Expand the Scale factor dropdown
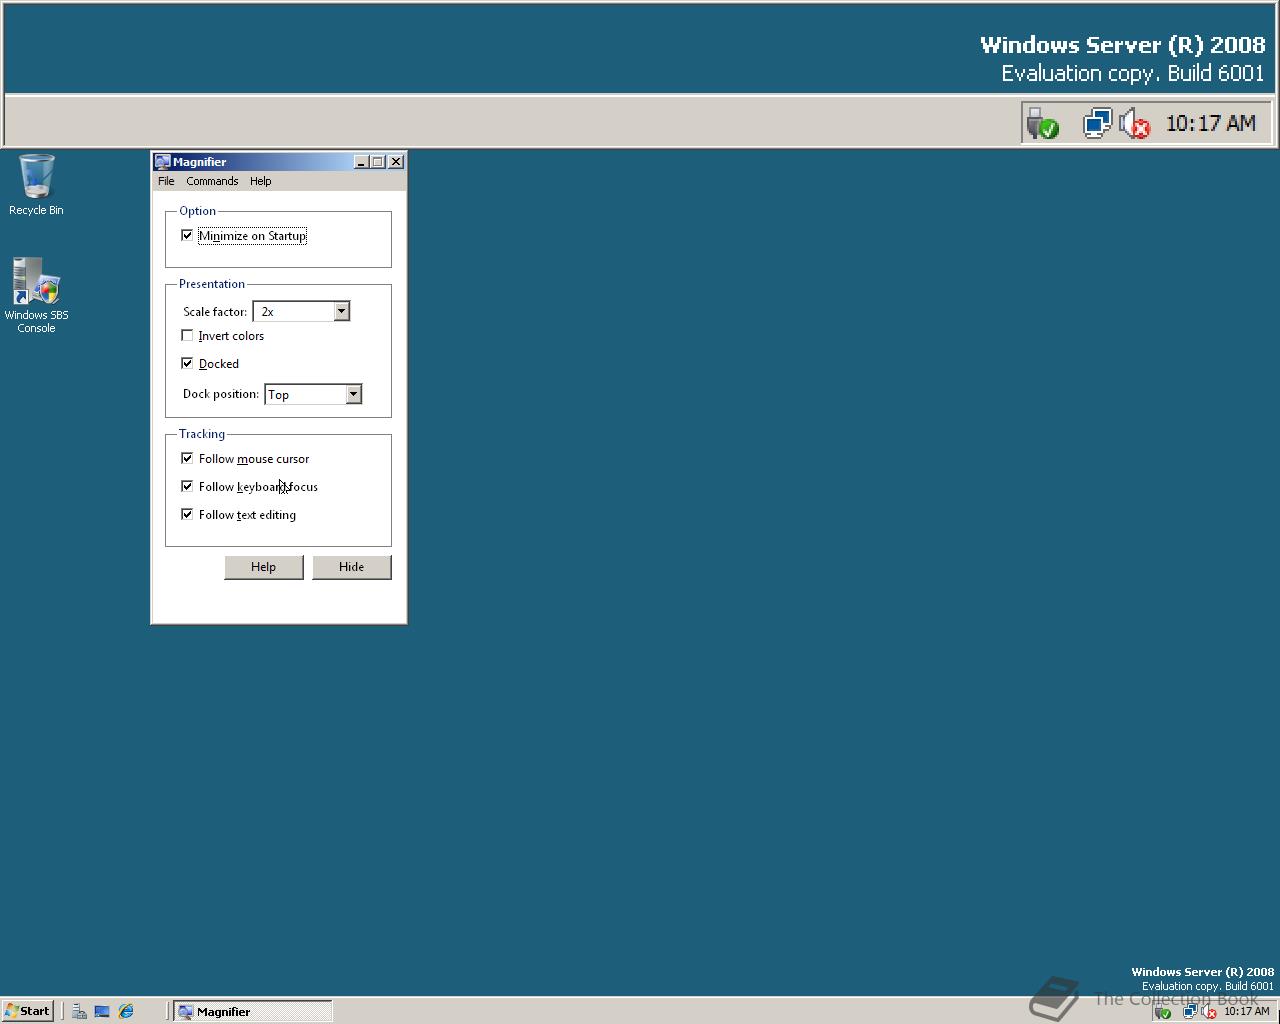The image size is (1280, 1024). (341, 311)
